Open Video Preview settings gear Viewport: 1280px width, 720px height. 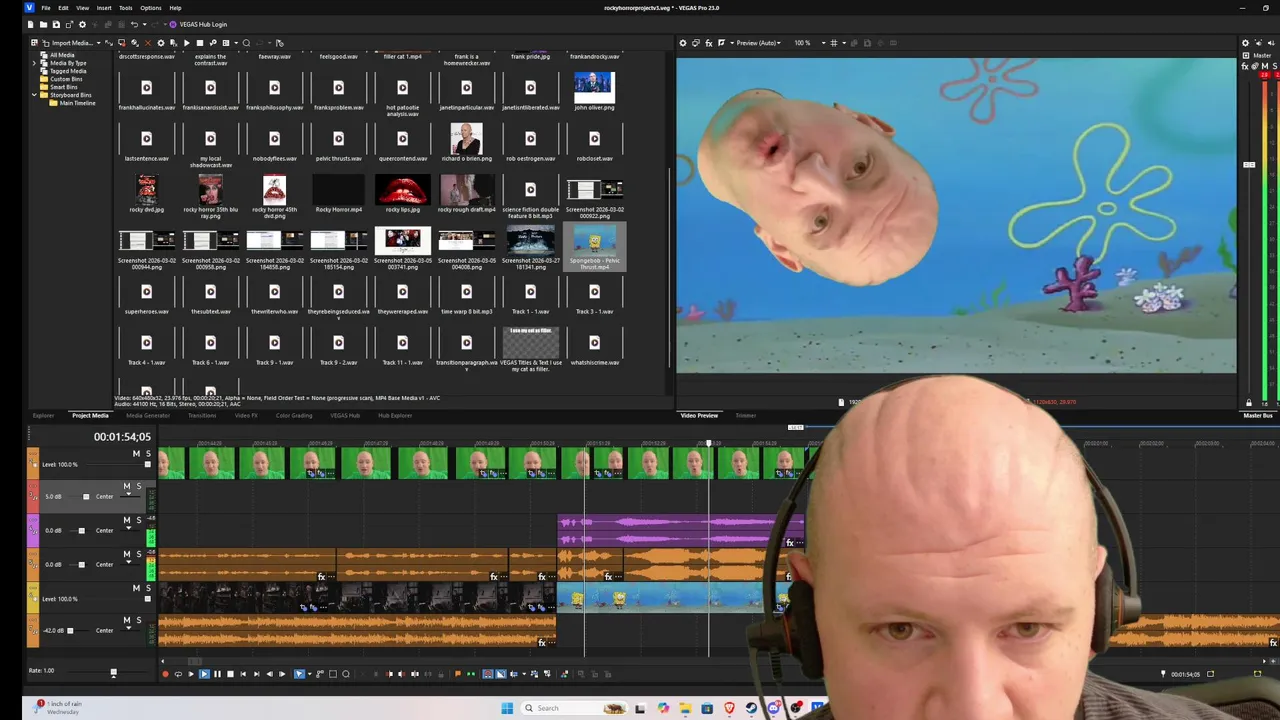683,43
